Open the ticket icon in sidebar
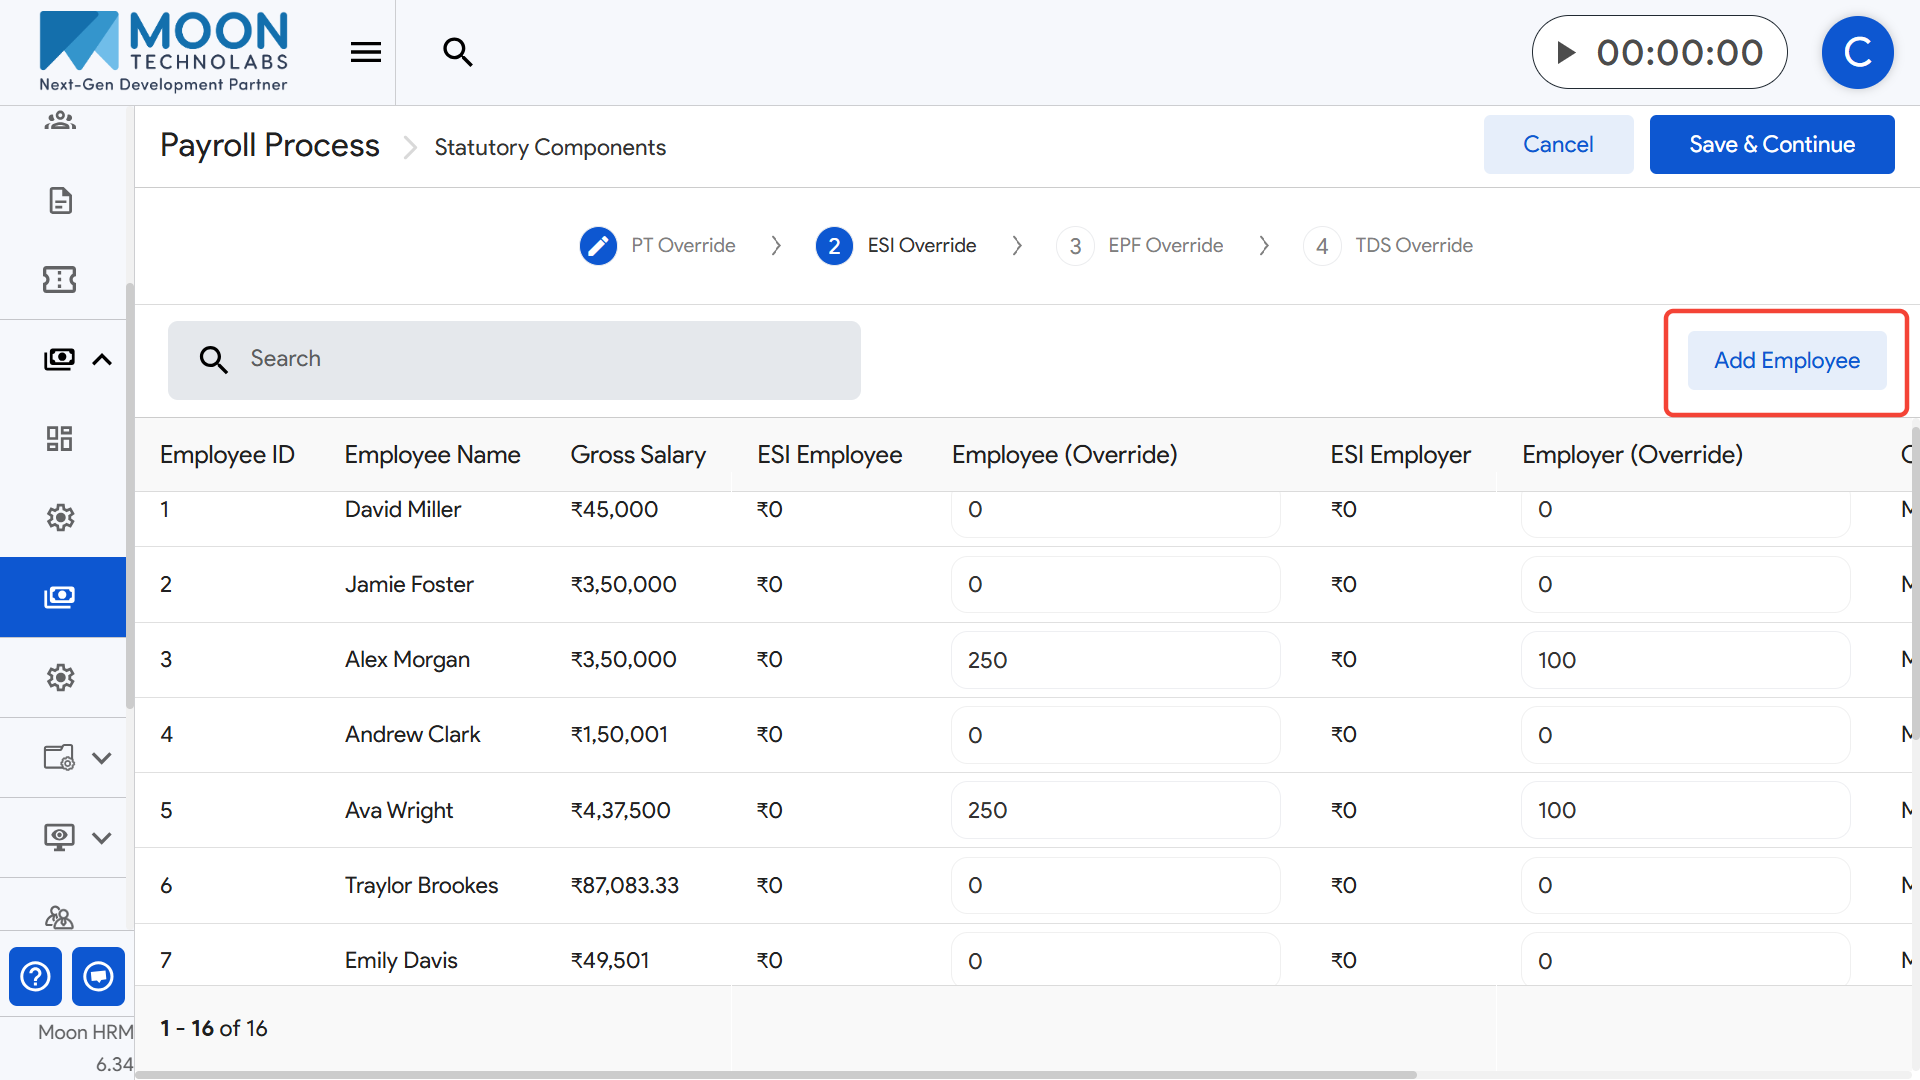Screen dimensions: 1920x1080 point(60,279)
